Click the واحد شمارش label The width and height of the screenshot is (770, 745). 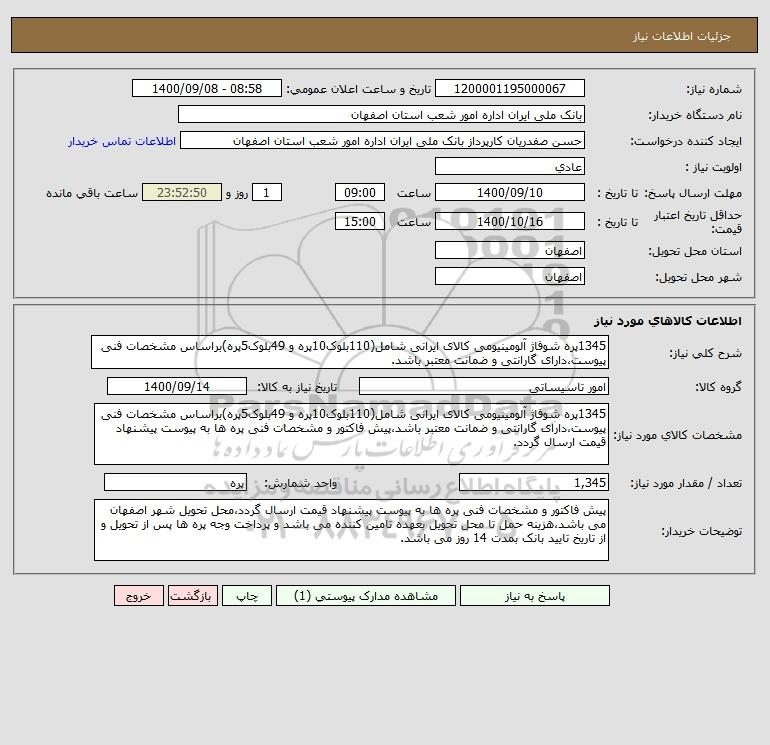click(301, 483)
